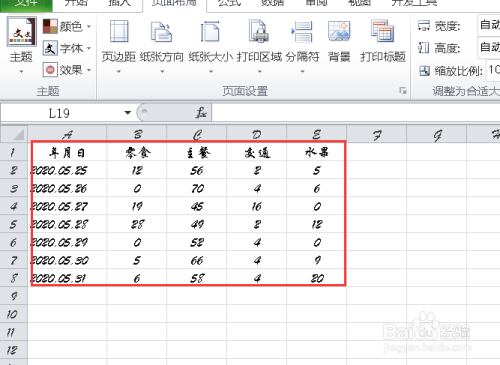Click the Scale (缩放比例) icon
This screenshot has height=365, width=500.
pyautogui.click(x=424, y=70)
